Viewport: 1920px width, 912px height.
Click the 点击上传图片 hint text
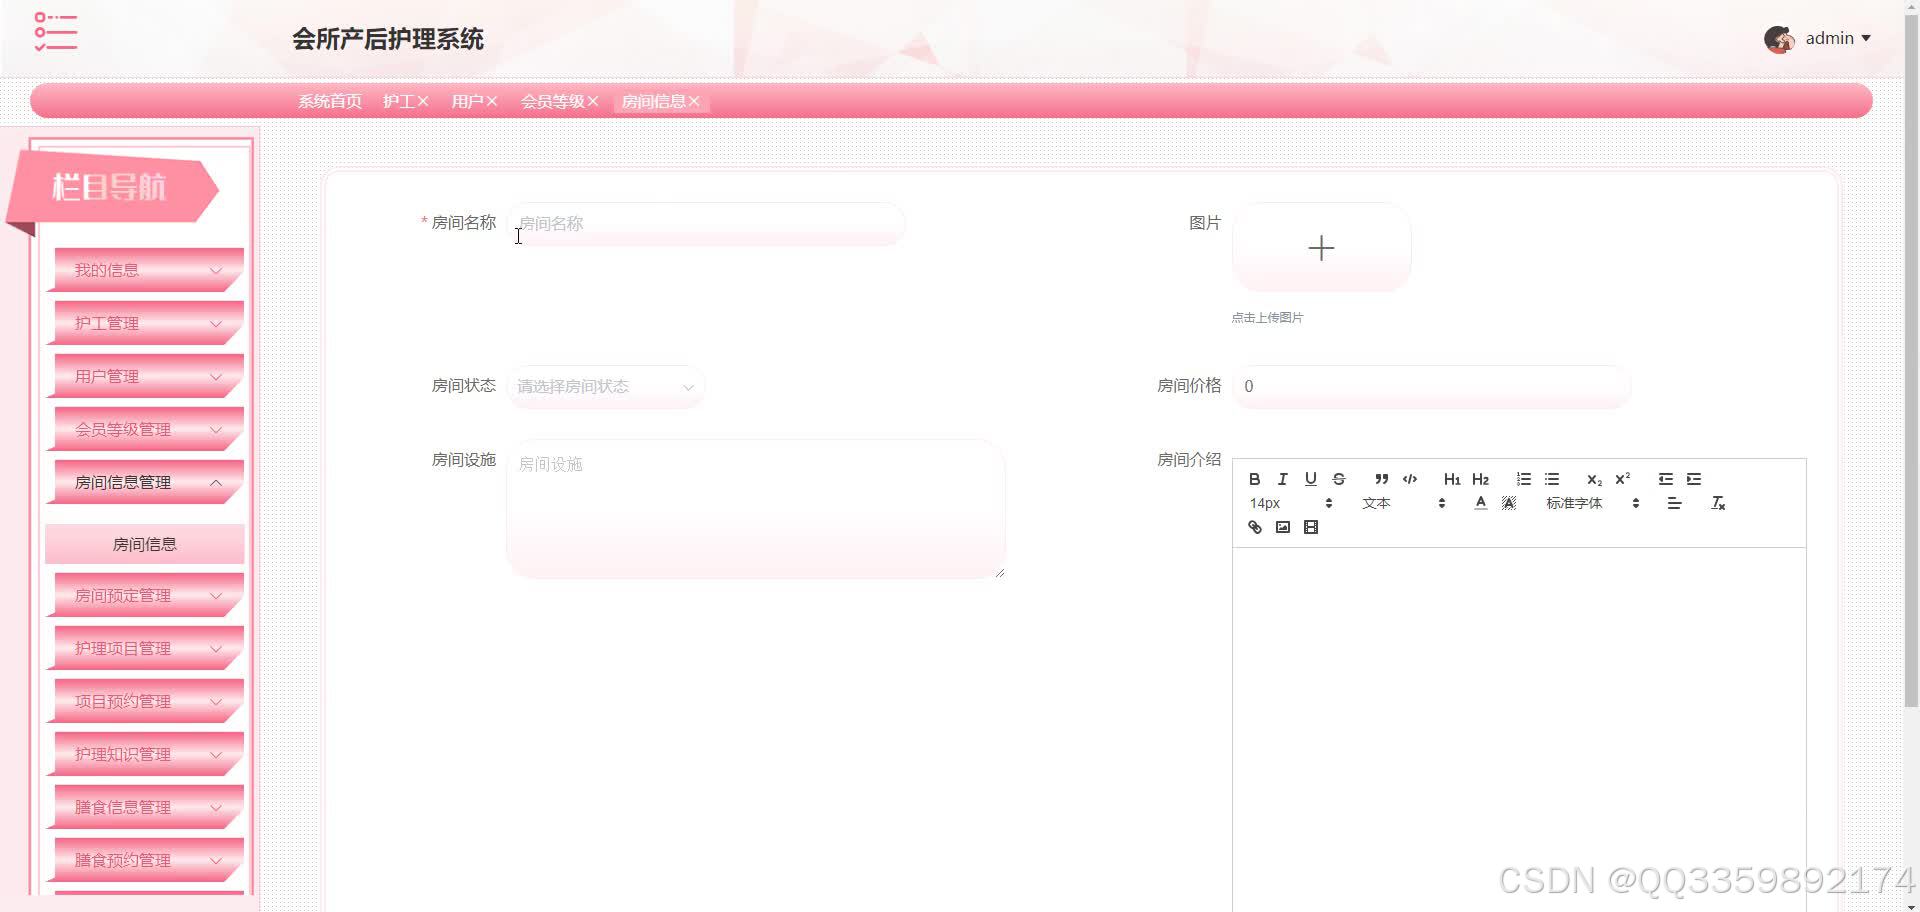click(1267, 317)
